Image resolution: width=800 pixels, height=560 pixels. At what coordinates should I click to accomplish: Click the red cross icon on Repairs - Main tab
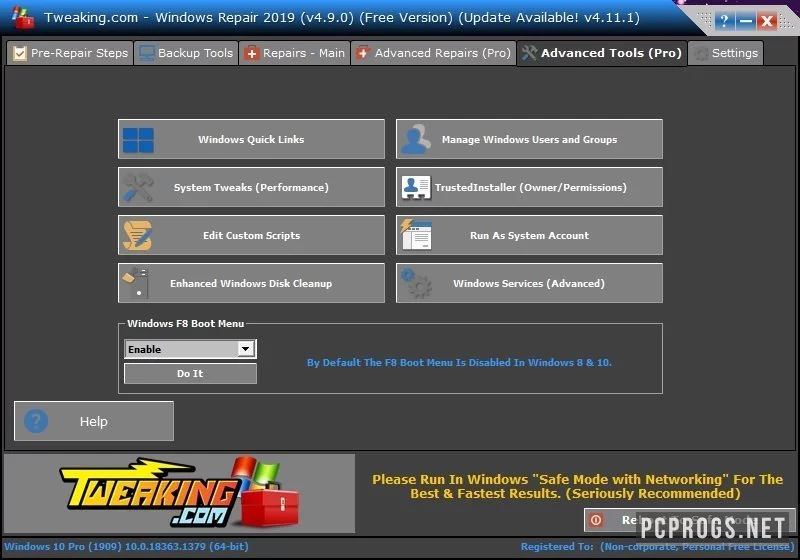click(x=252, y=53)
